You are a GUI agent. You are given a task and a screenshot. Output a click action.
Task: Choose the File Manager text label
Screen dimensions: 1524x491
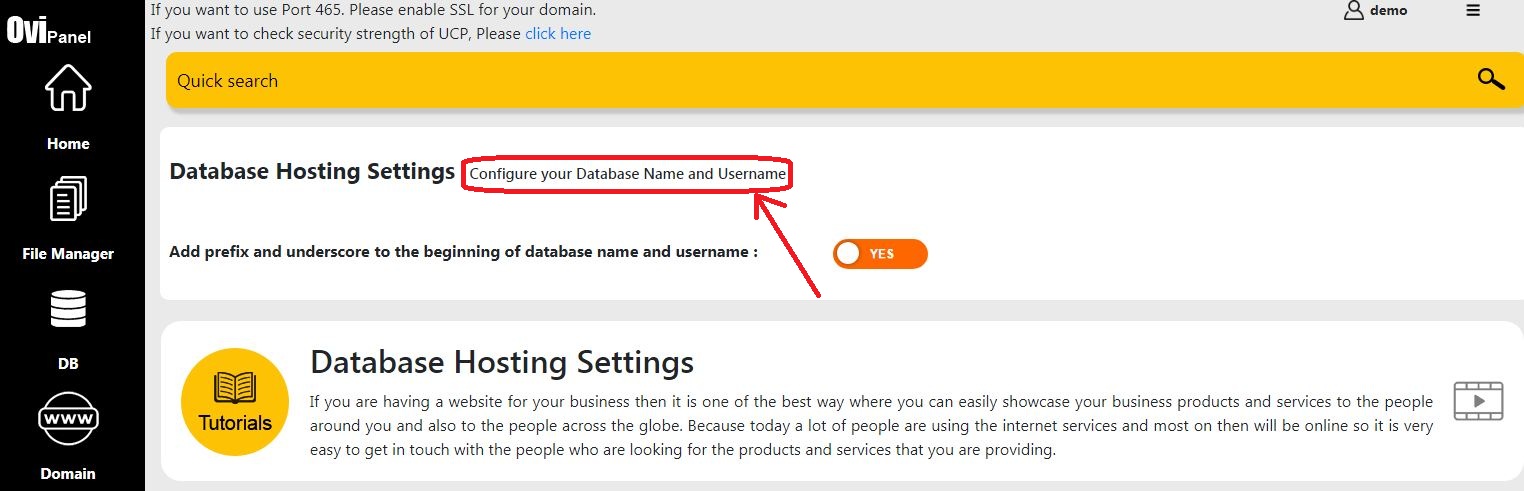click(68, 254)
